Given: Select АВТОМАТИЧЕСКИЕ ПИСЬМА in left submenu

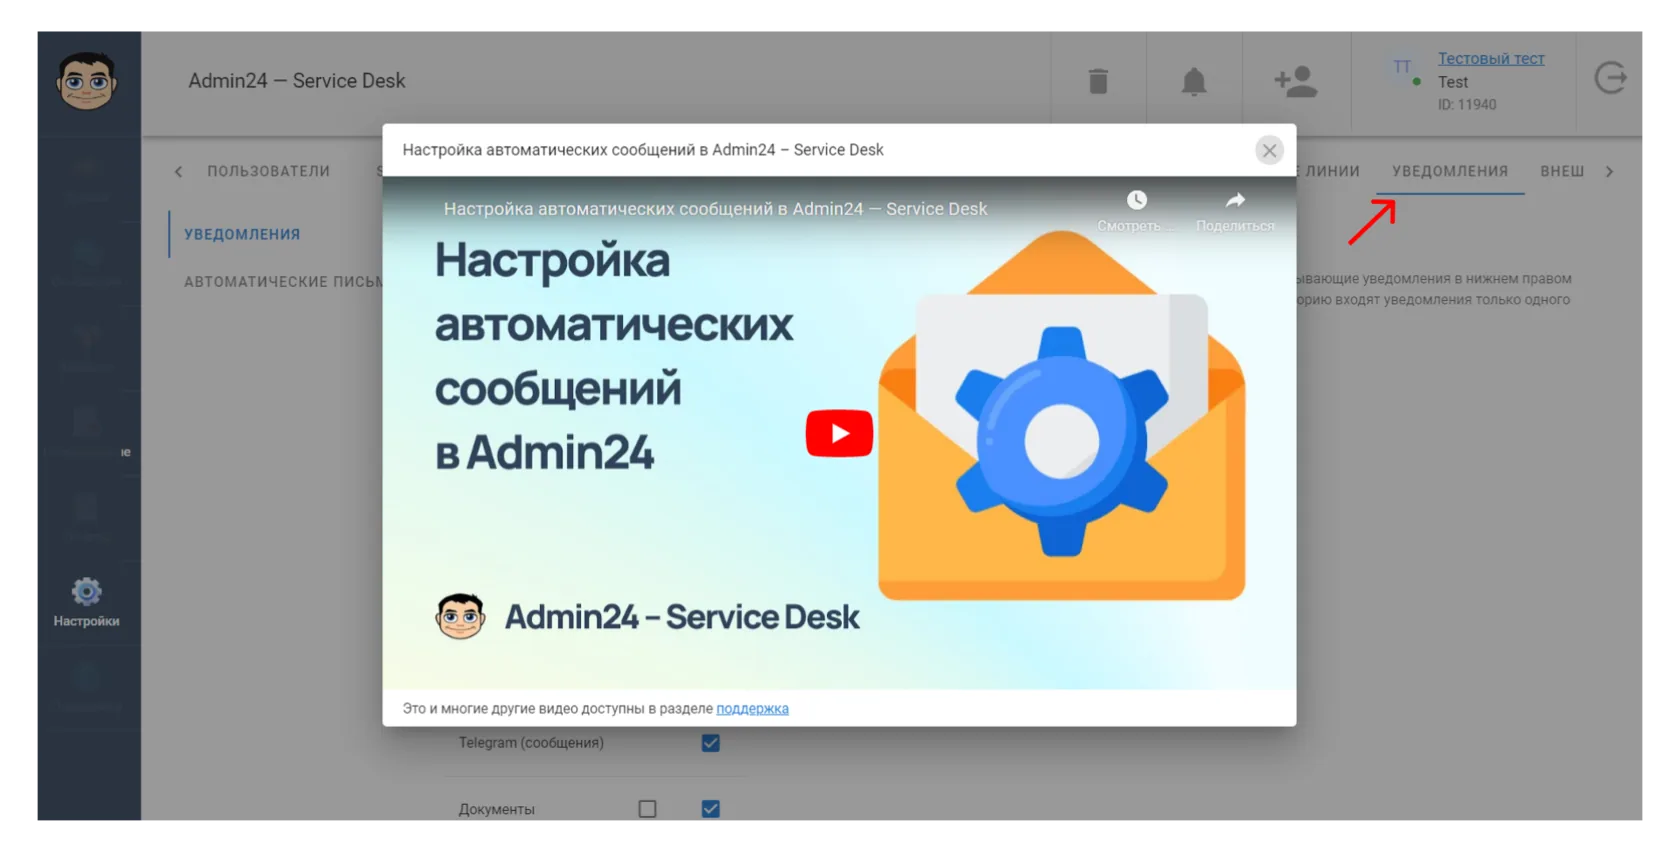Looking at the screenshot, I should [x=283, y=282].
